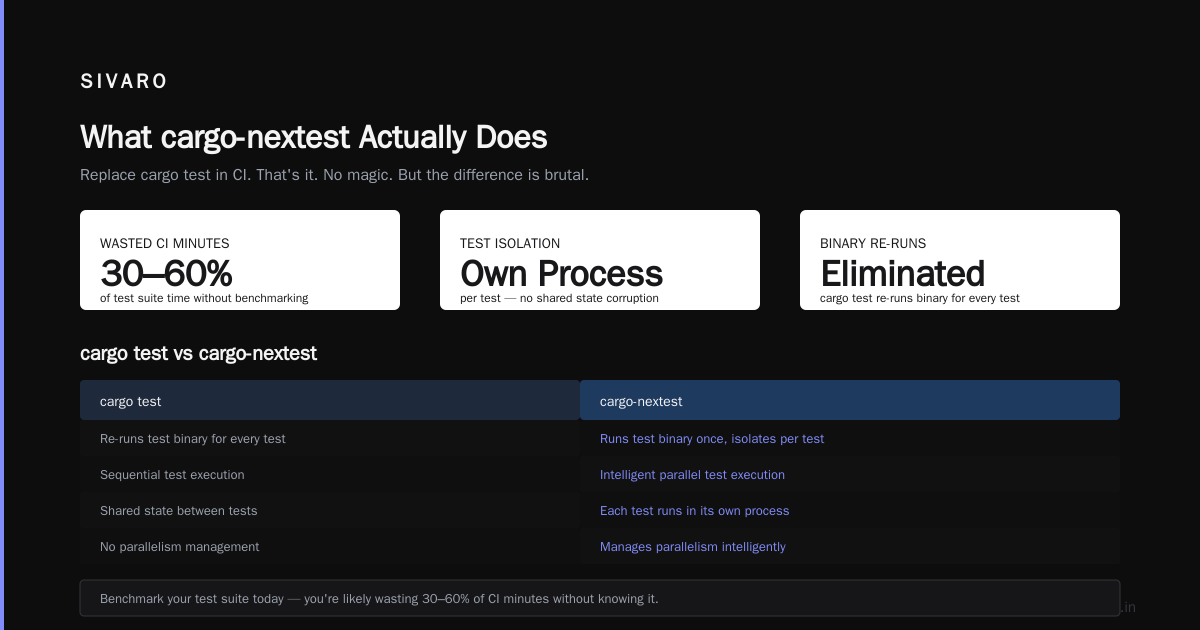The height and width of the screenshot is (630, 1200).
Task: Click the 'cargo-nextest' column header
Action: [x=850, y=400]
